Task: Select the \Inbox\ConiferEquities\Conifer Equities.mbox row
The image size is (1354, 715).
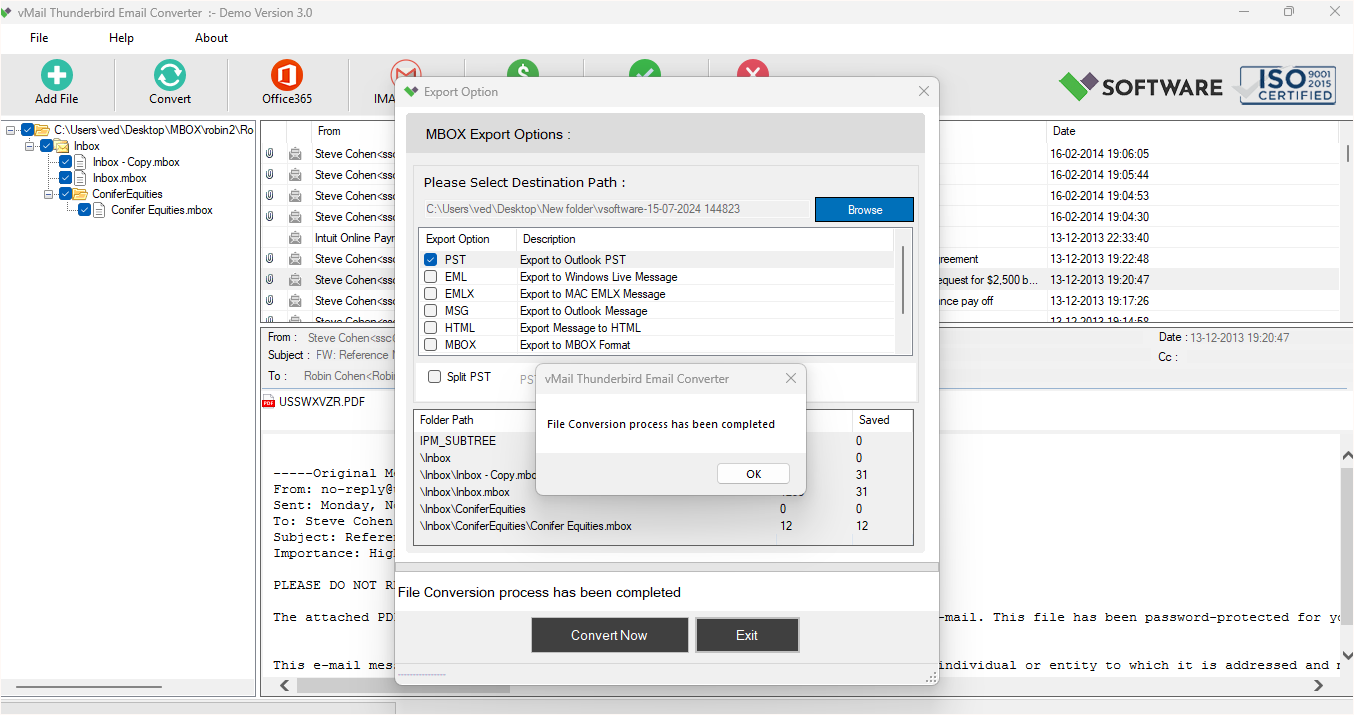Action: click(x=663, y=526)
